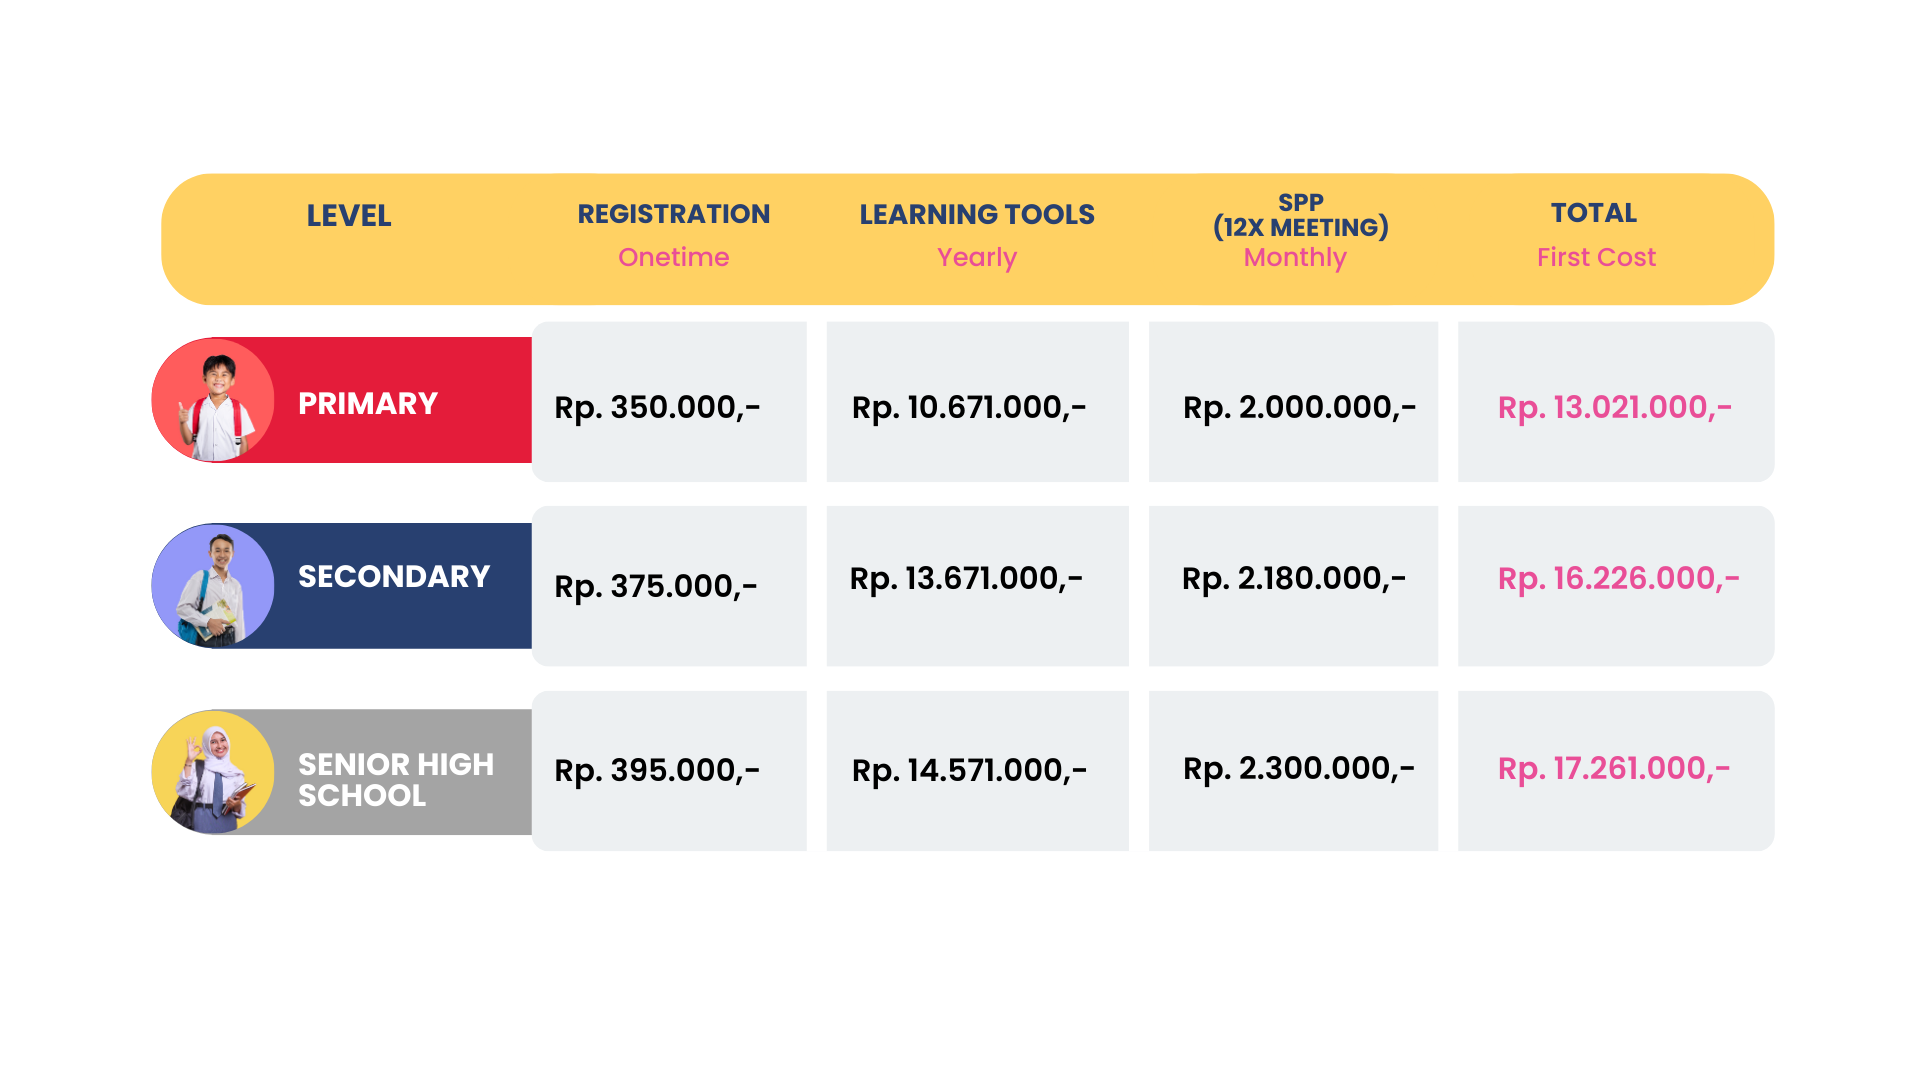The width and height of the screenshot is (1920, 1080).
Task: Click the Senior High School student photo
Action: click(x=213, y=772)
